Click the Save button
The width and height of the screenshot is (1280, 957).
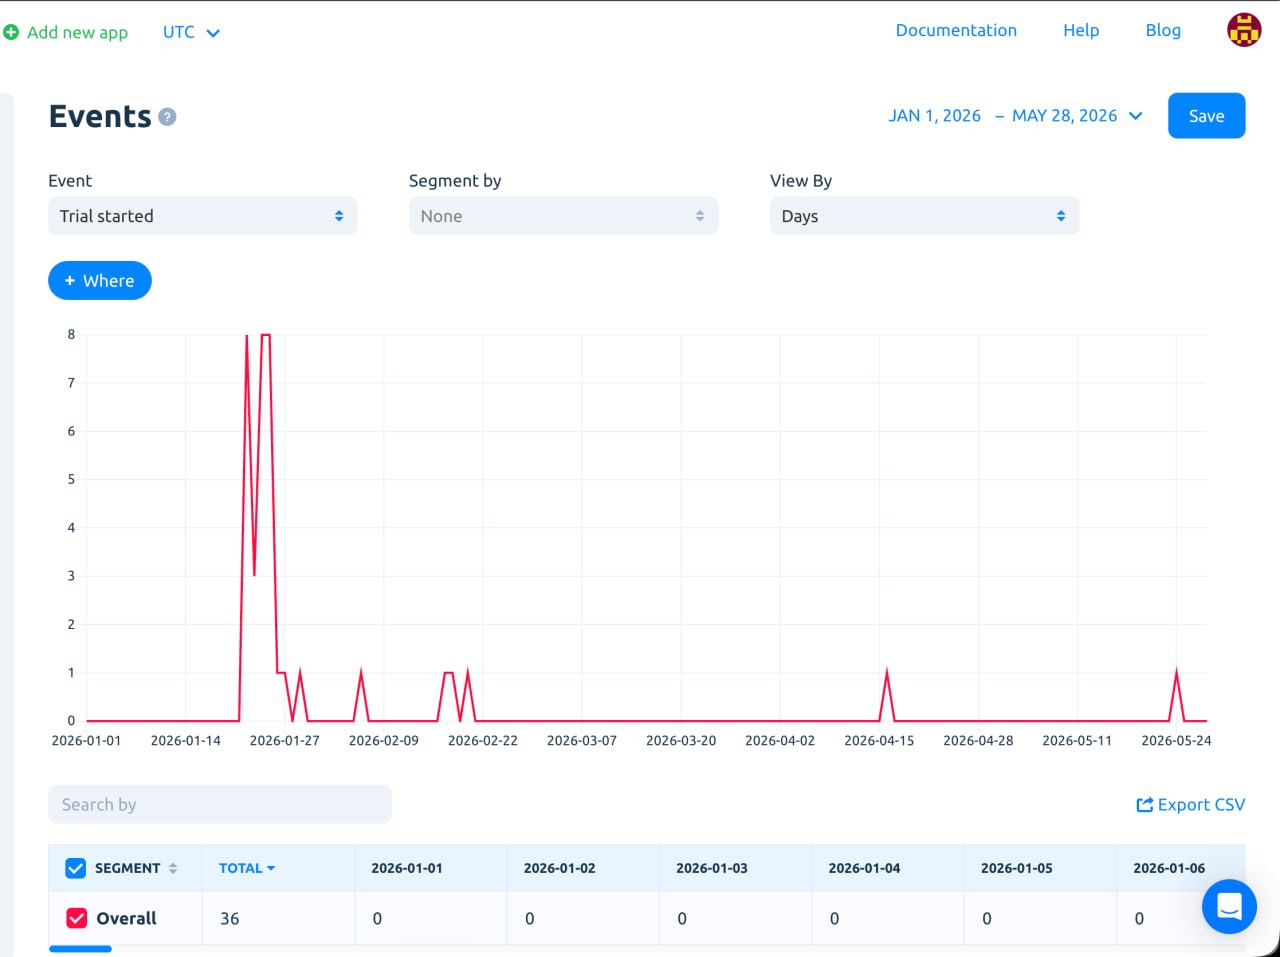point(1206,116)
